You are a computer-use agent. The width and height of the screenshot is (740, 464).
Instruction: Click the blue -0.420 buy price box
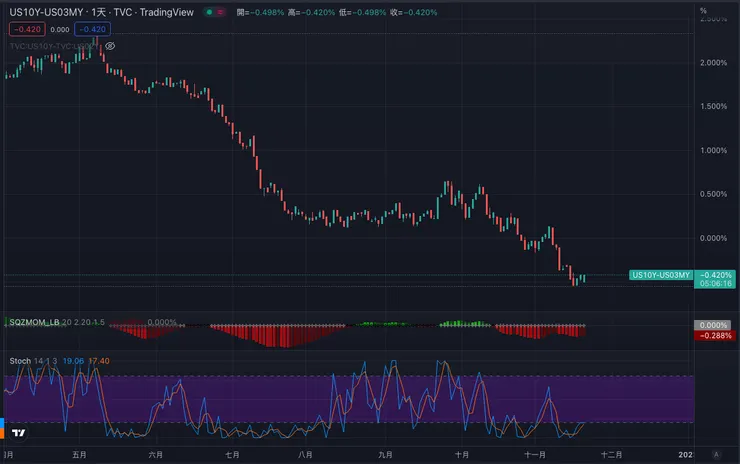tap(92, 29)
